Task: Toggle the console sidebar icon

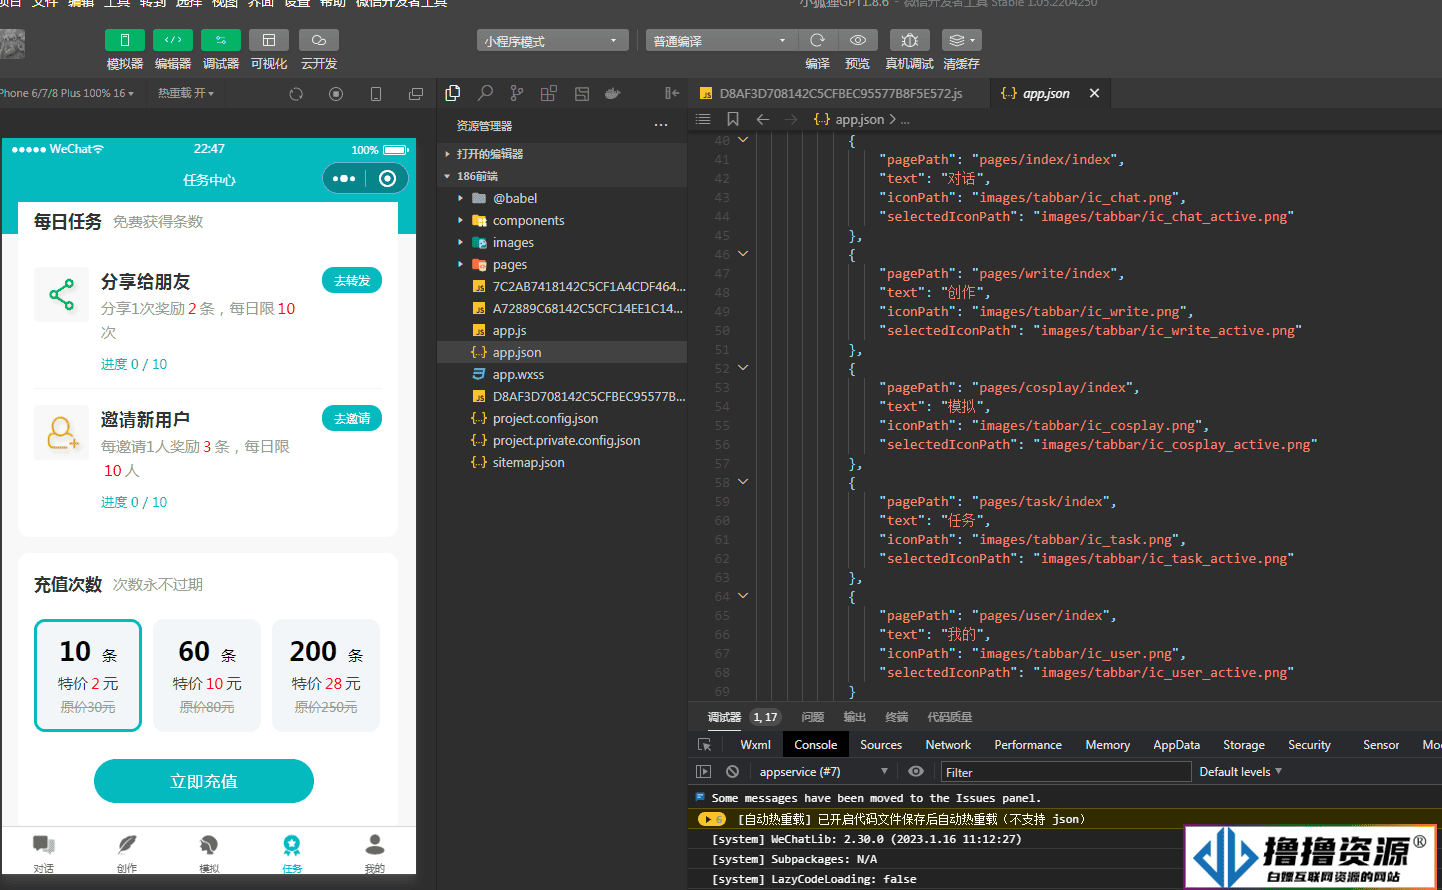Action: (703, 772)
